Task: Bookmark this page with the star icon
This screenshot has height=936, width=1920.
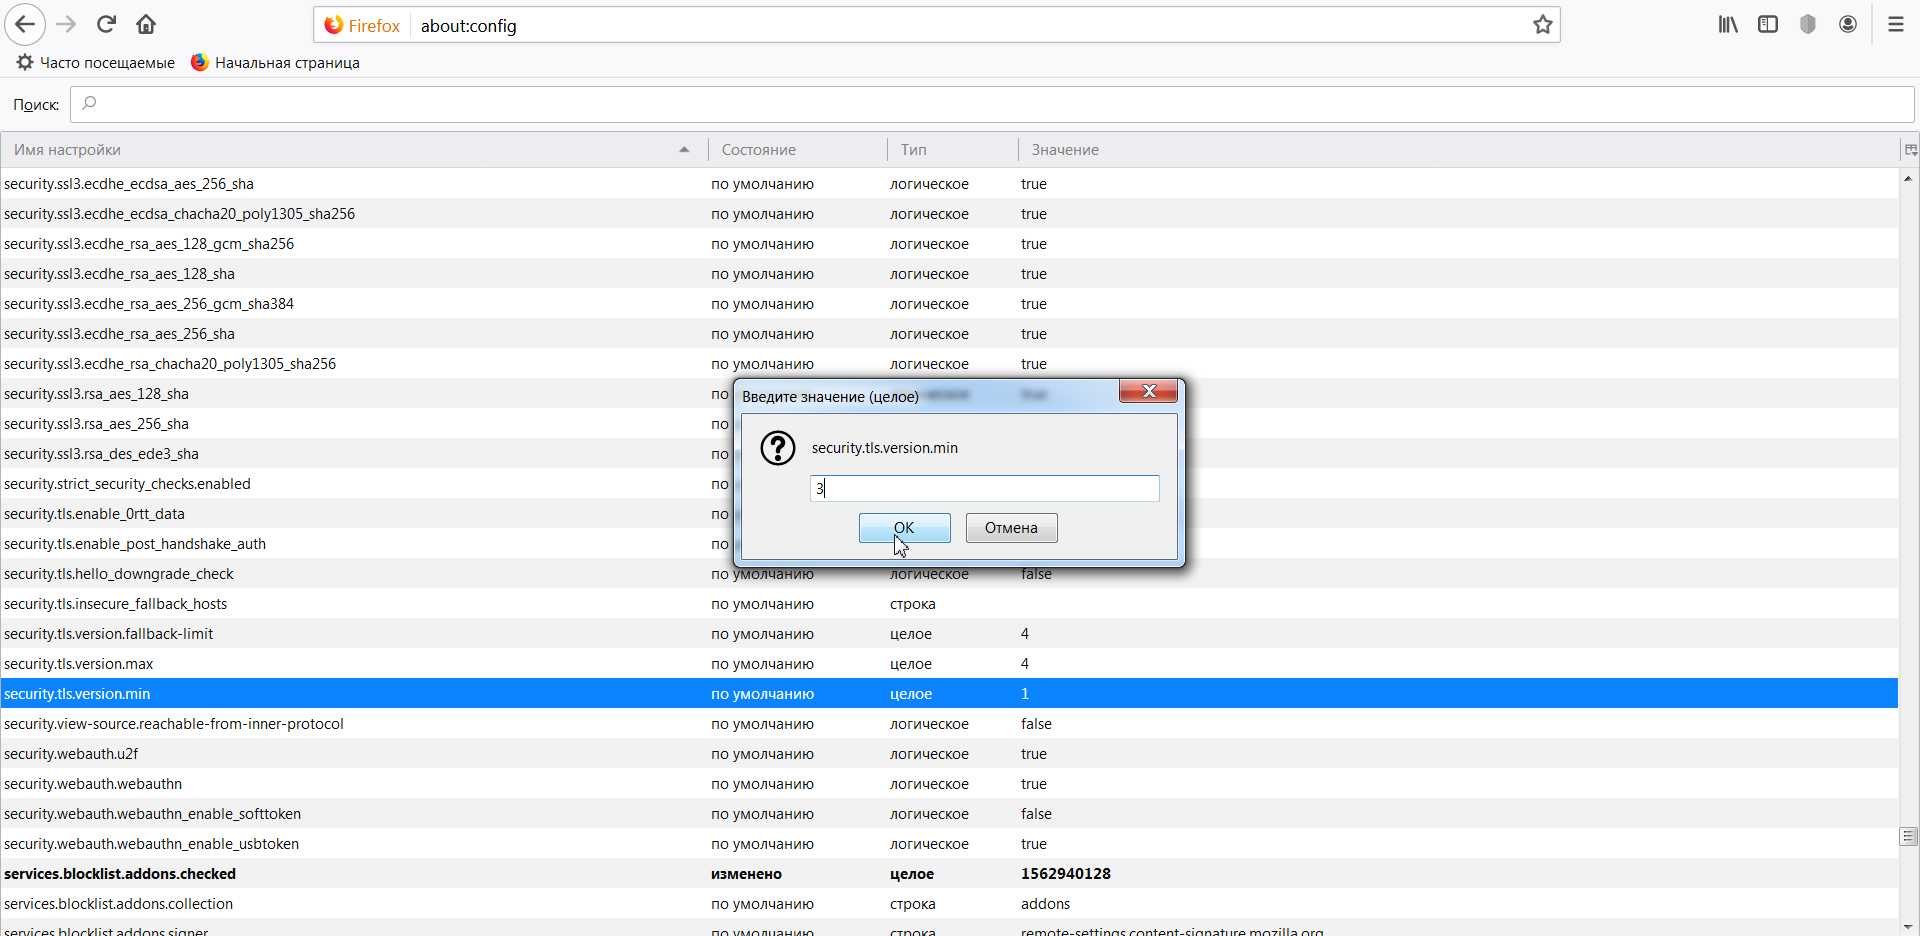Action: tap(1542, 25)
